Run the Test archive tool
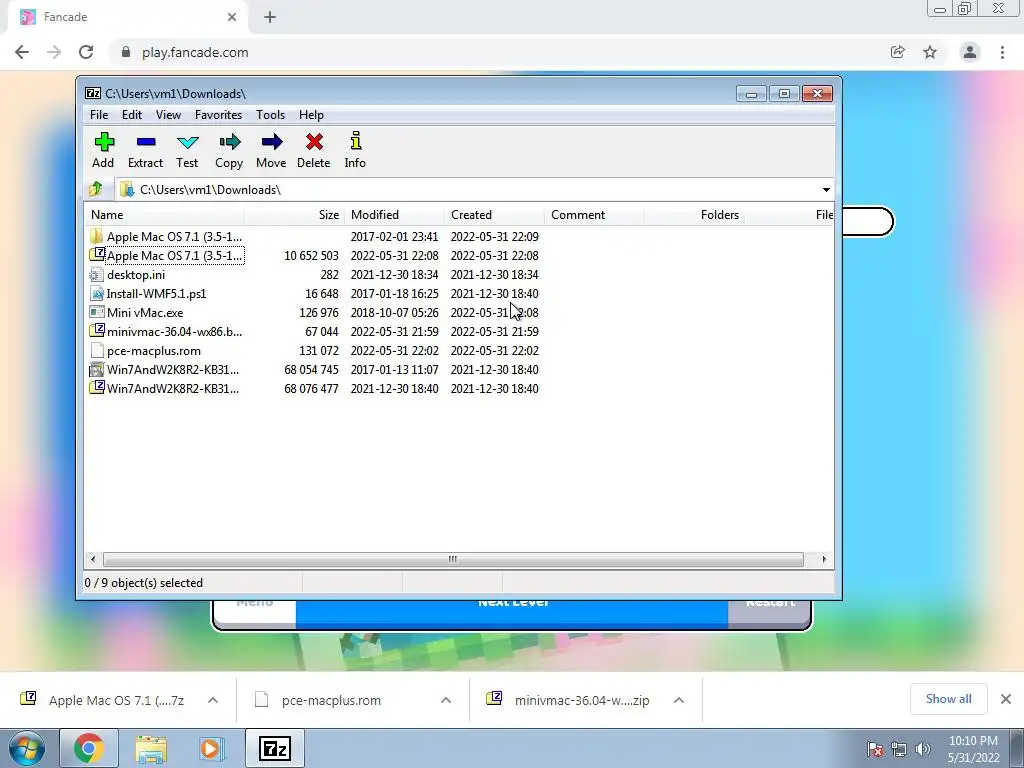1024x768 pixels. (187, 150)
